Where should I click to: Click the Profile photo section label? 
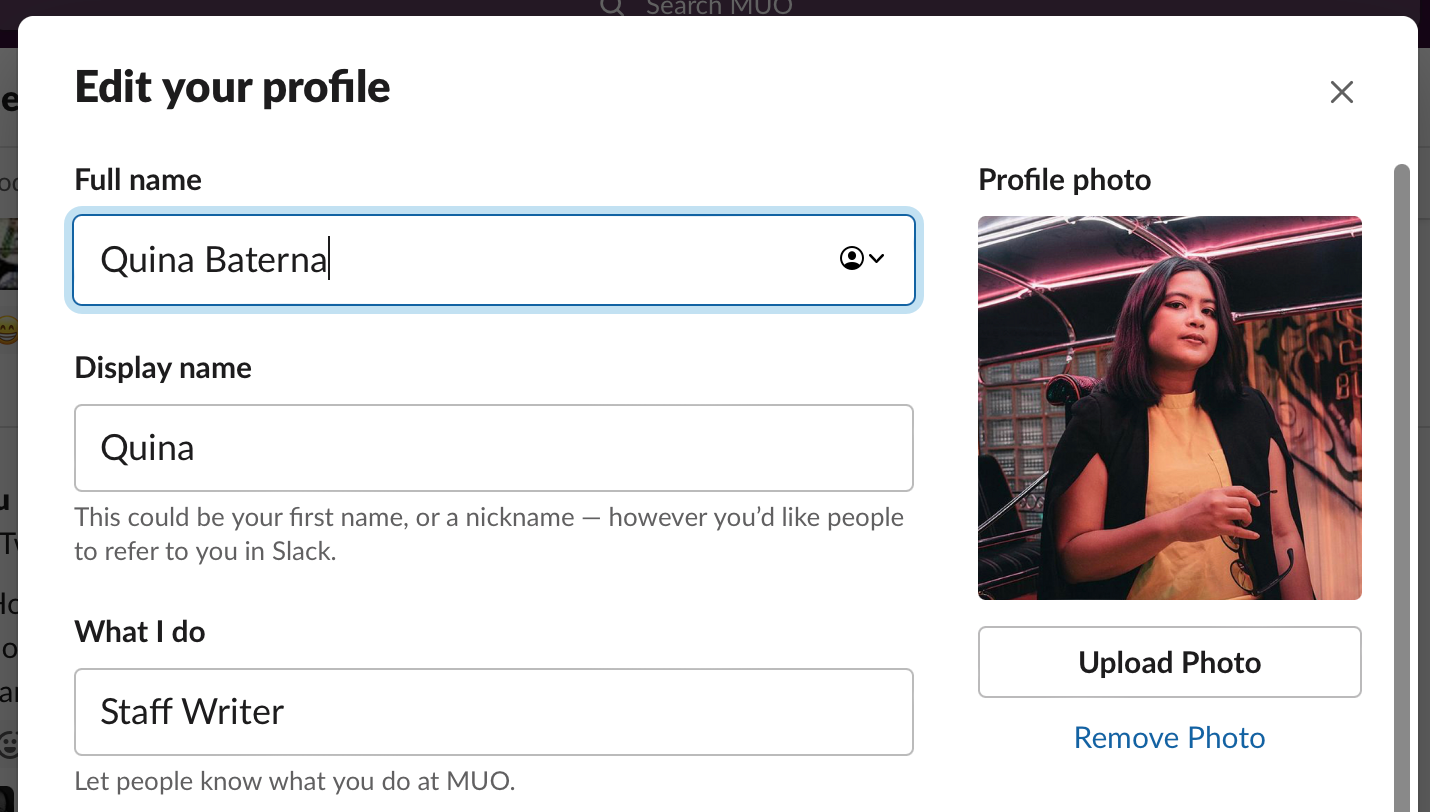[x=1064, y=179]
